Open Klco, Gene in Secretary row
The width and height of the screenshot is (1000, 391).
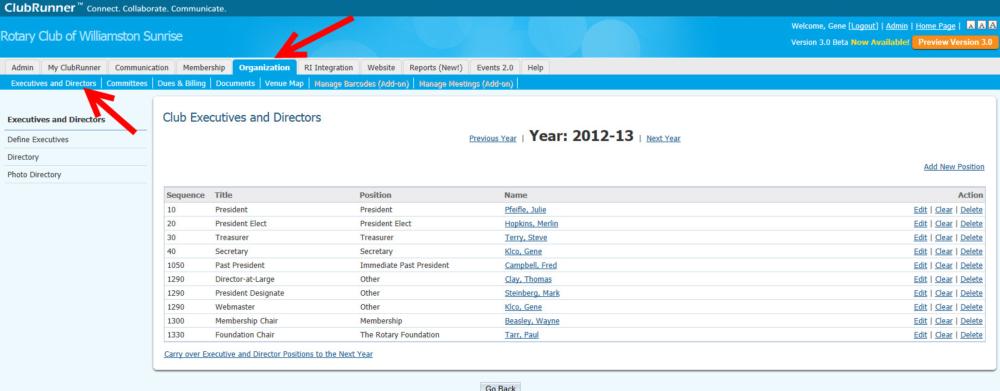(x=523, y=252)
